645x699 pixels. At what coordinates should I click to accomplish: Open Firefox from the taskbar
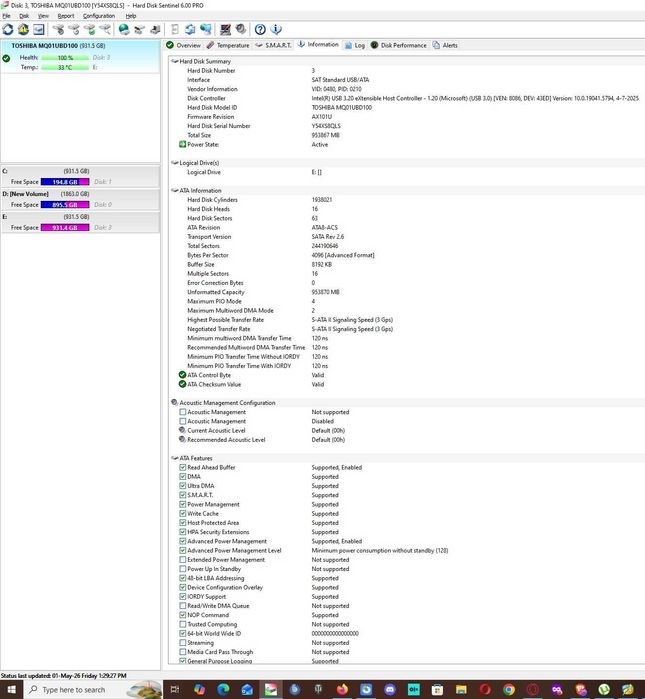(x=342, y=689)
